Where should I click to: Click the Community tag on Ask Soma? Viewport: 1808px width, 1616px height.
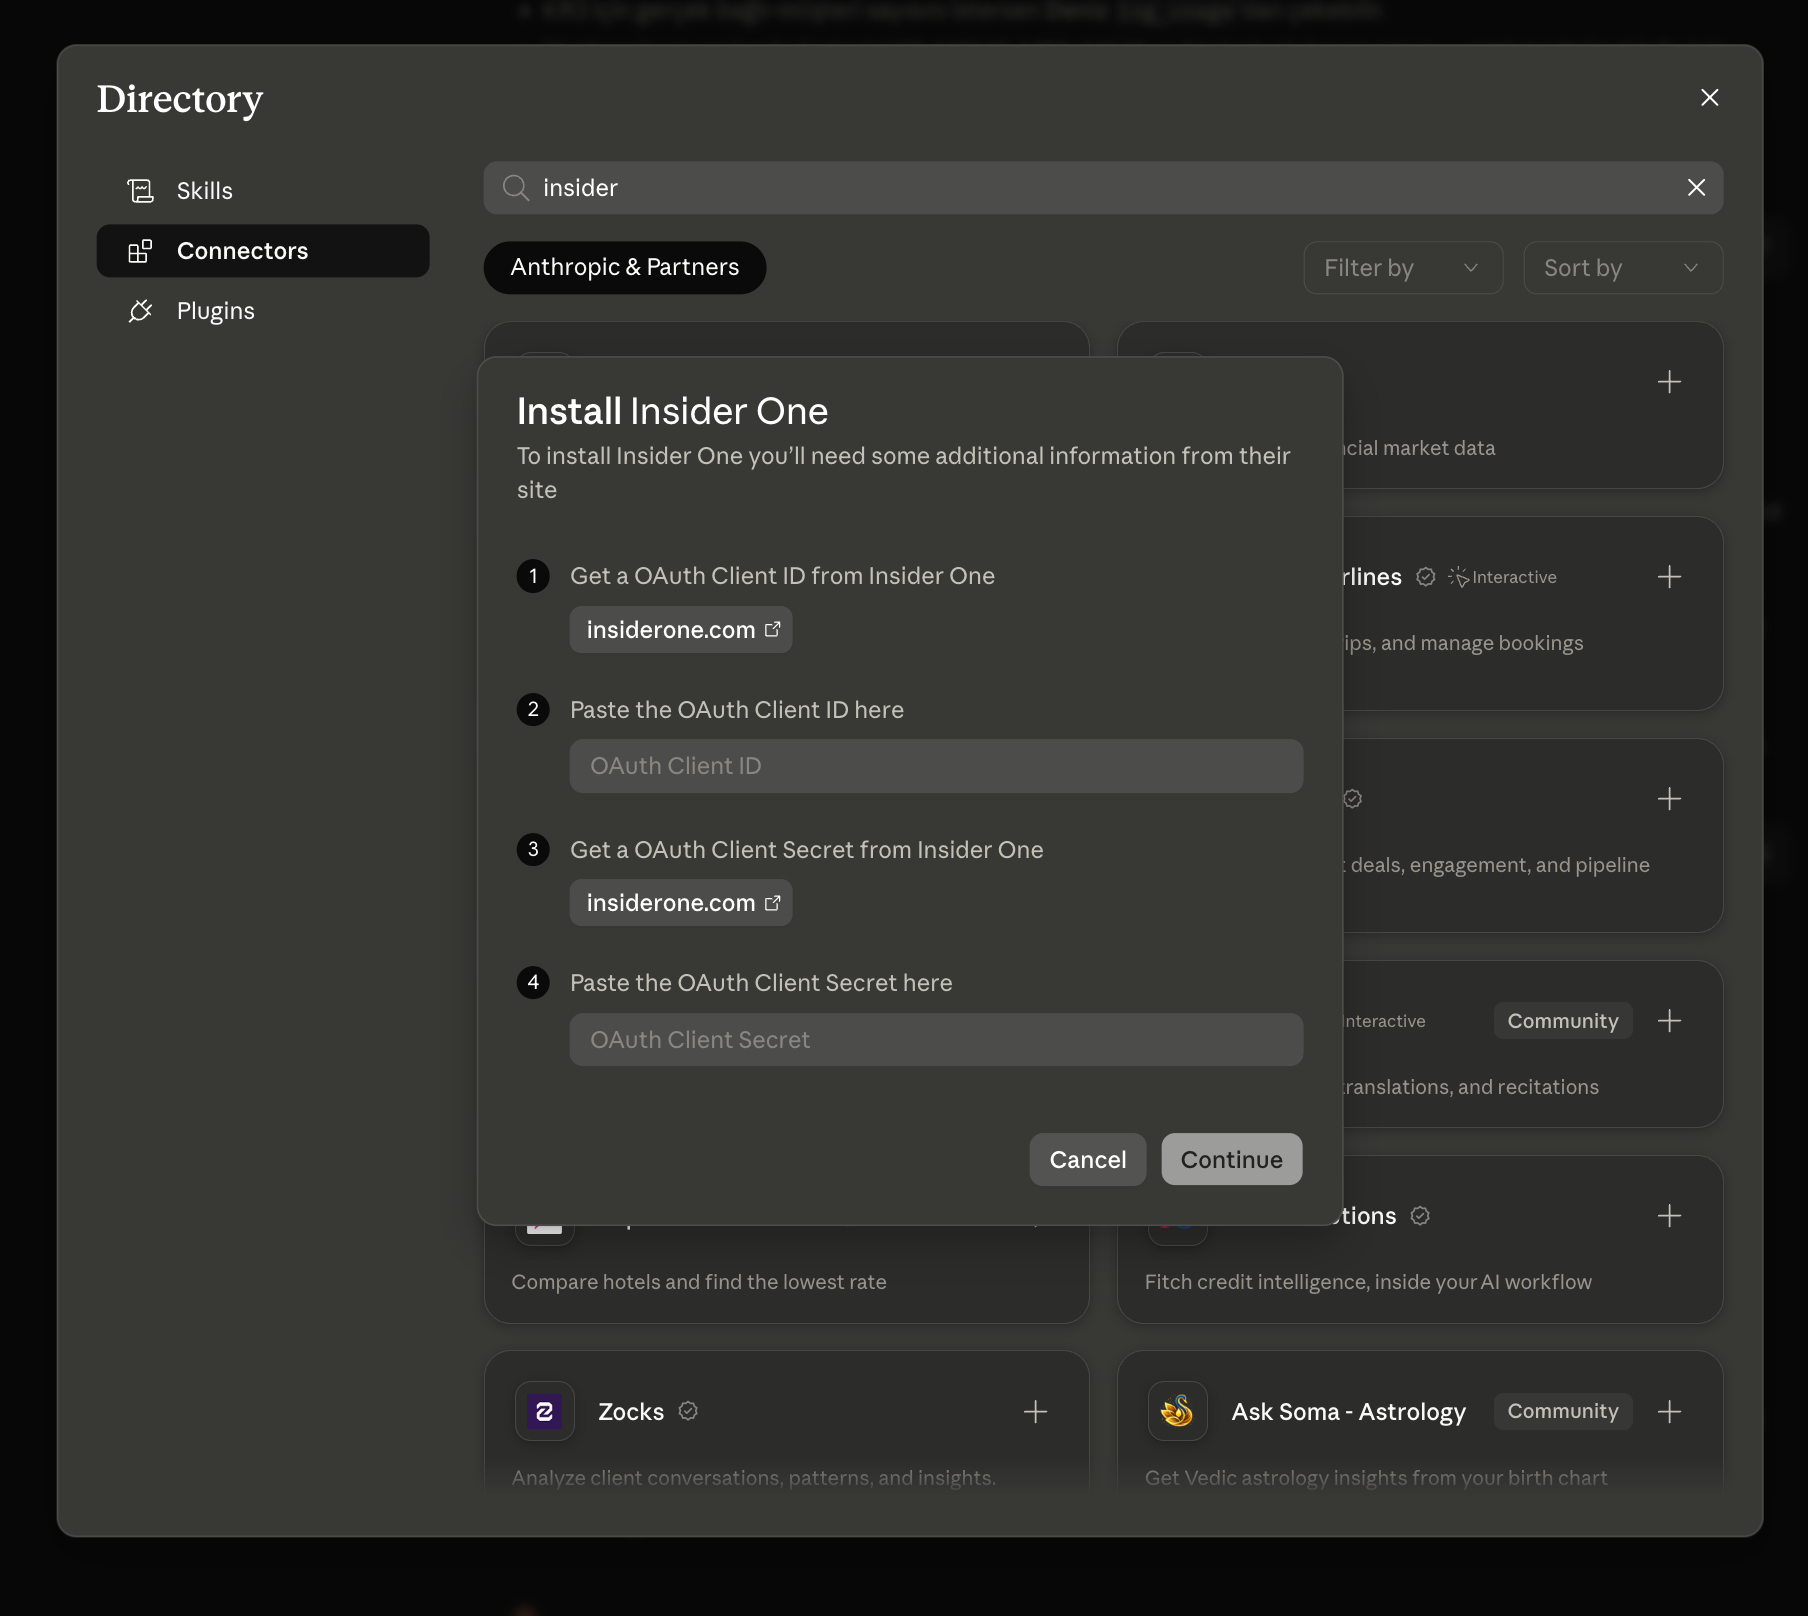coord(1563,1411)
